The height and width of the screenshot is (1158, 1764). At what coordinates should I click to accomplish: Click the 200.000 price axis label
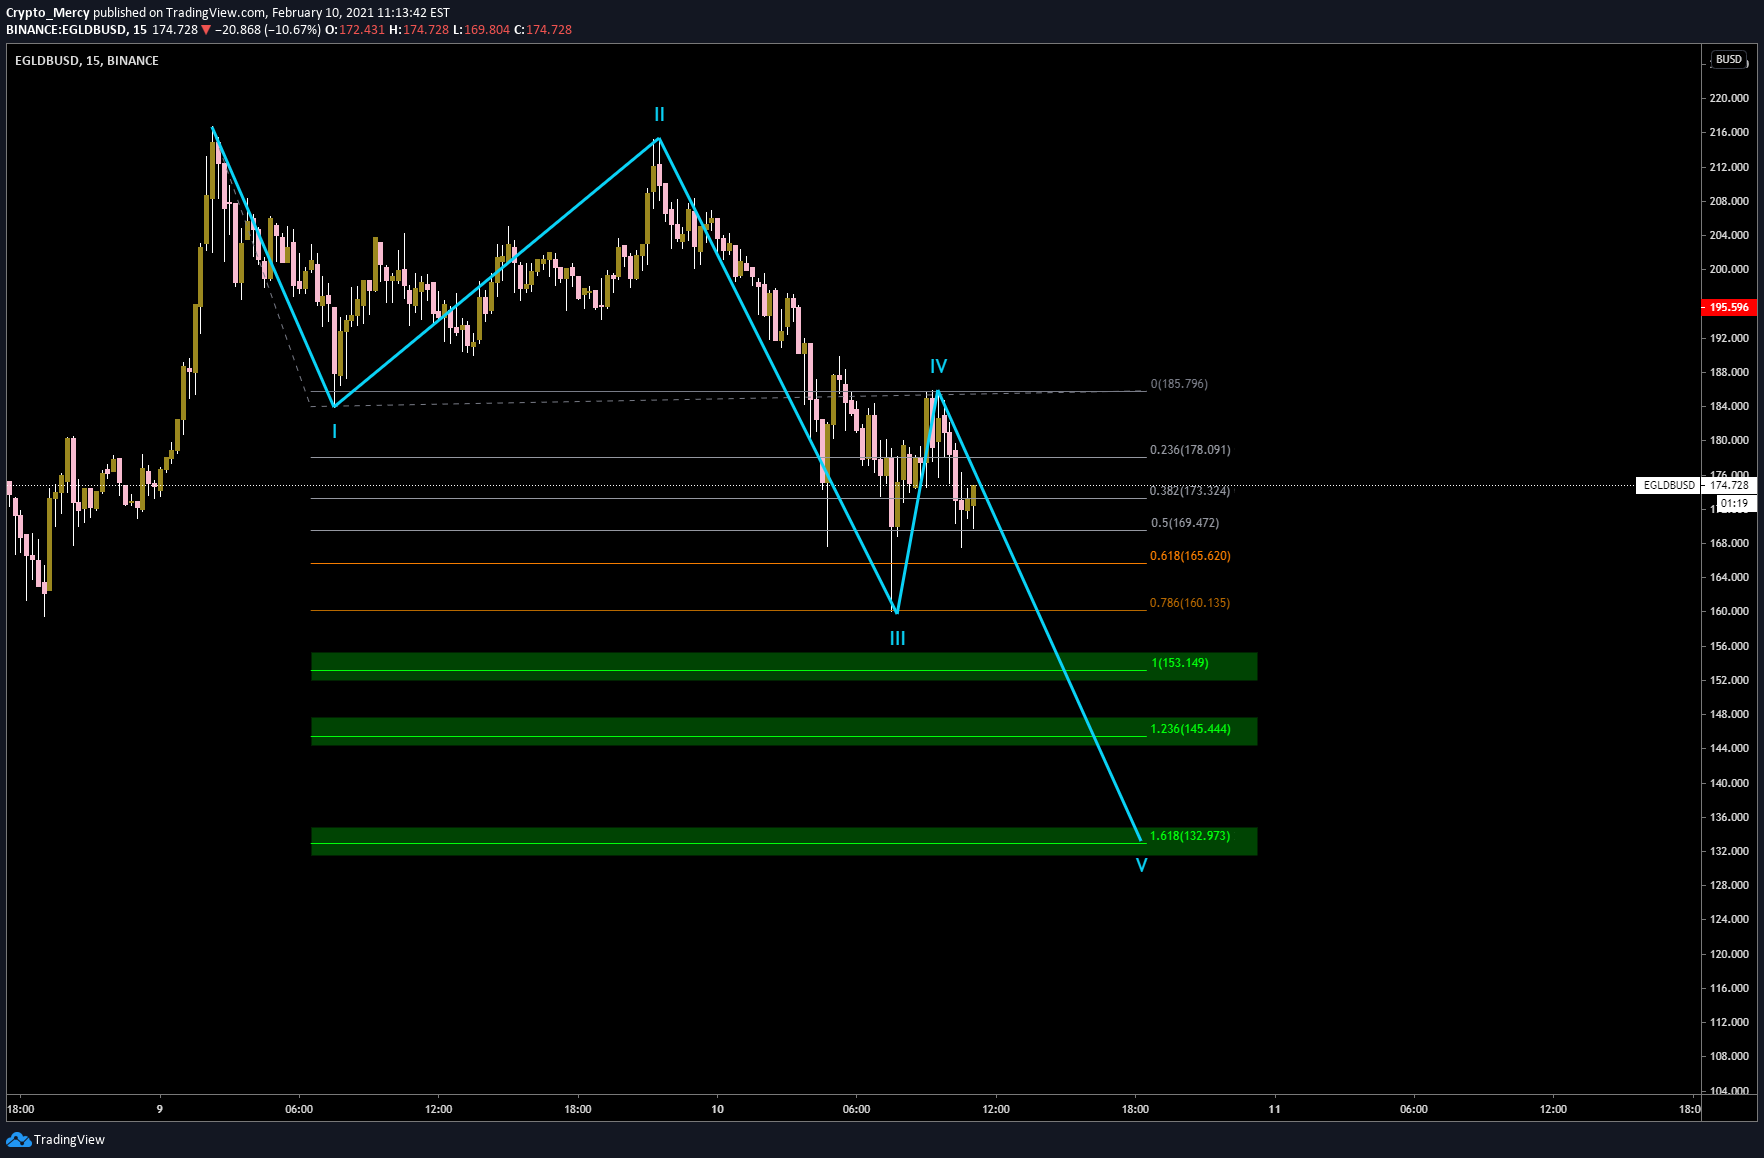pyautogui.click(x=1729, y=269)
